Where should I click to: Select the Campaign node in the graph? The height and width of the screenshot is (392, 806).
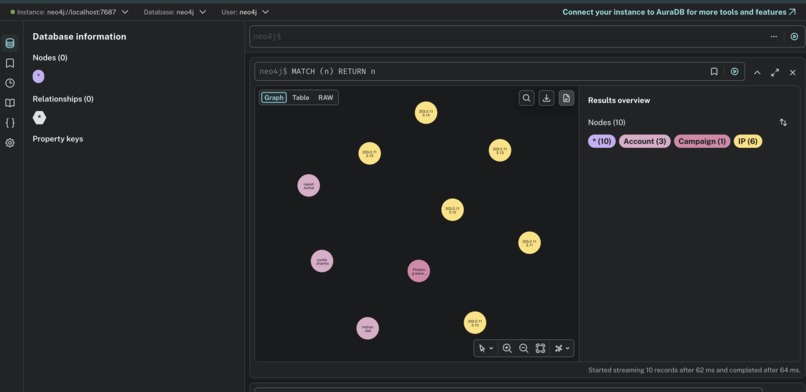point(418,271)
